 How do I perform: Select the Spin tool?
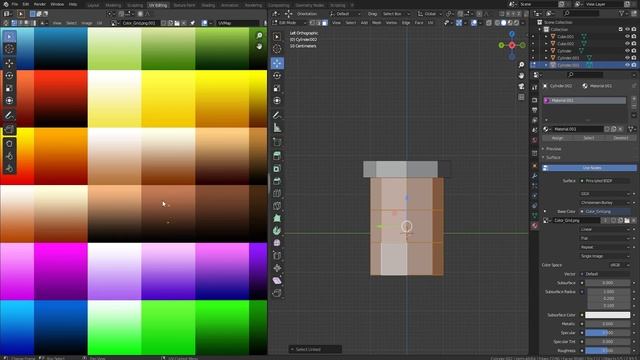tap(277, 231)
